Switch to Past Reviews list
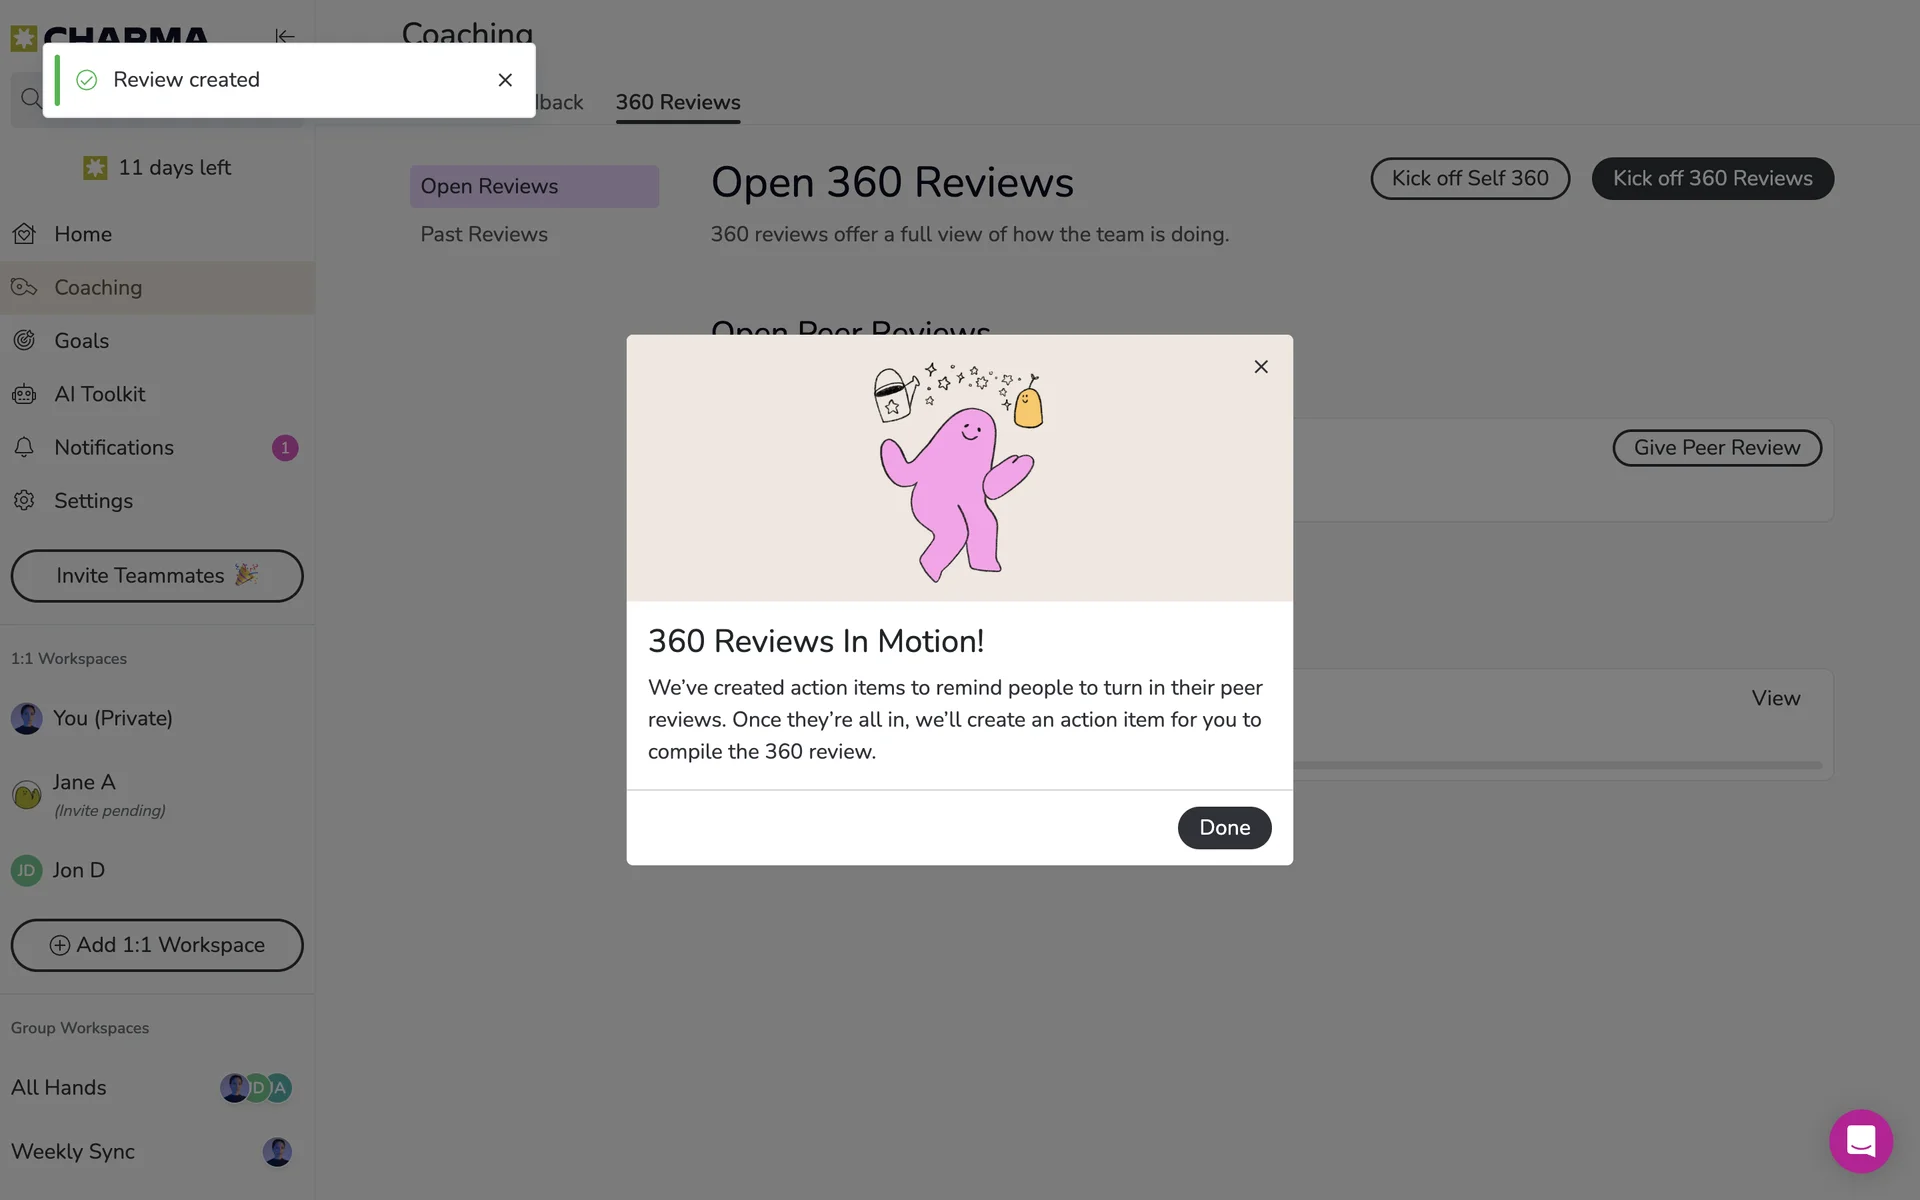The image size is (1920, 1200). point(484,235)
